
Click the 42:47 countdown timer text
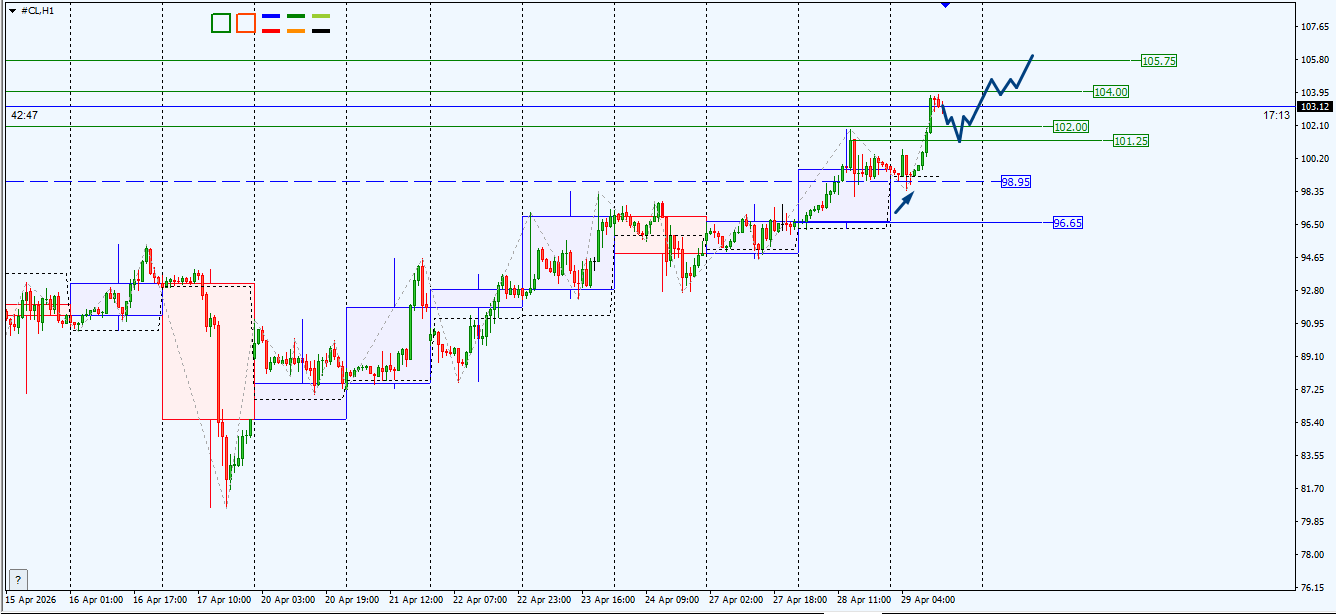pos(24,116)
